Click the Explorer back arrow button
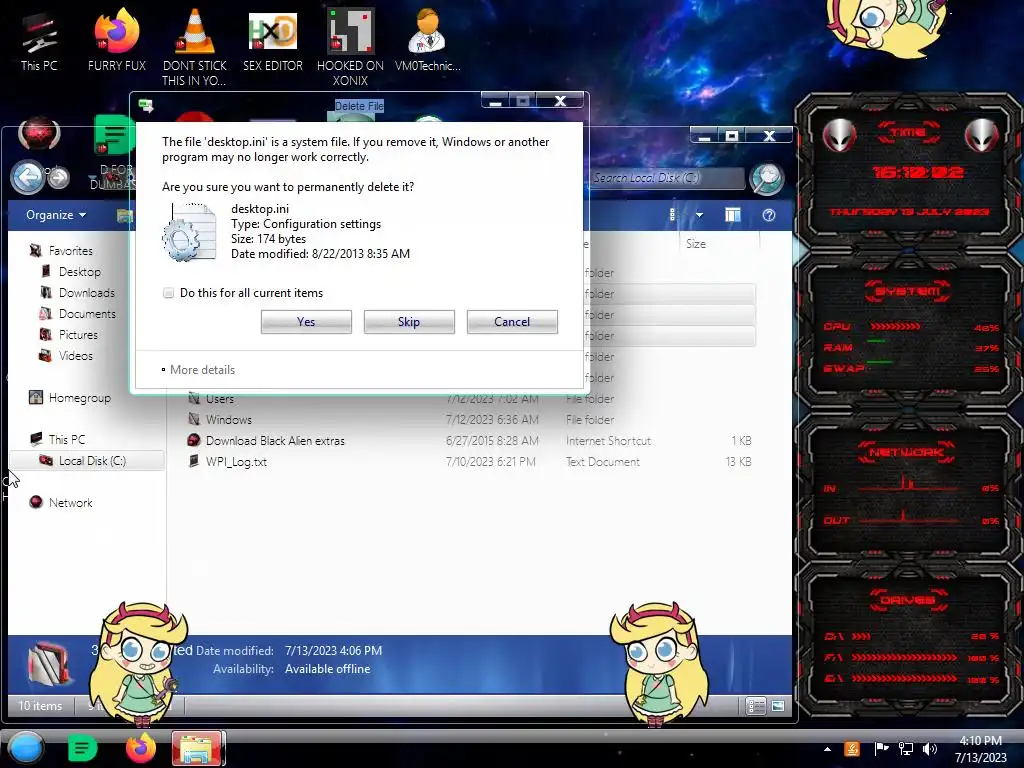This screenshot has height=768, width=1024. 27,177
